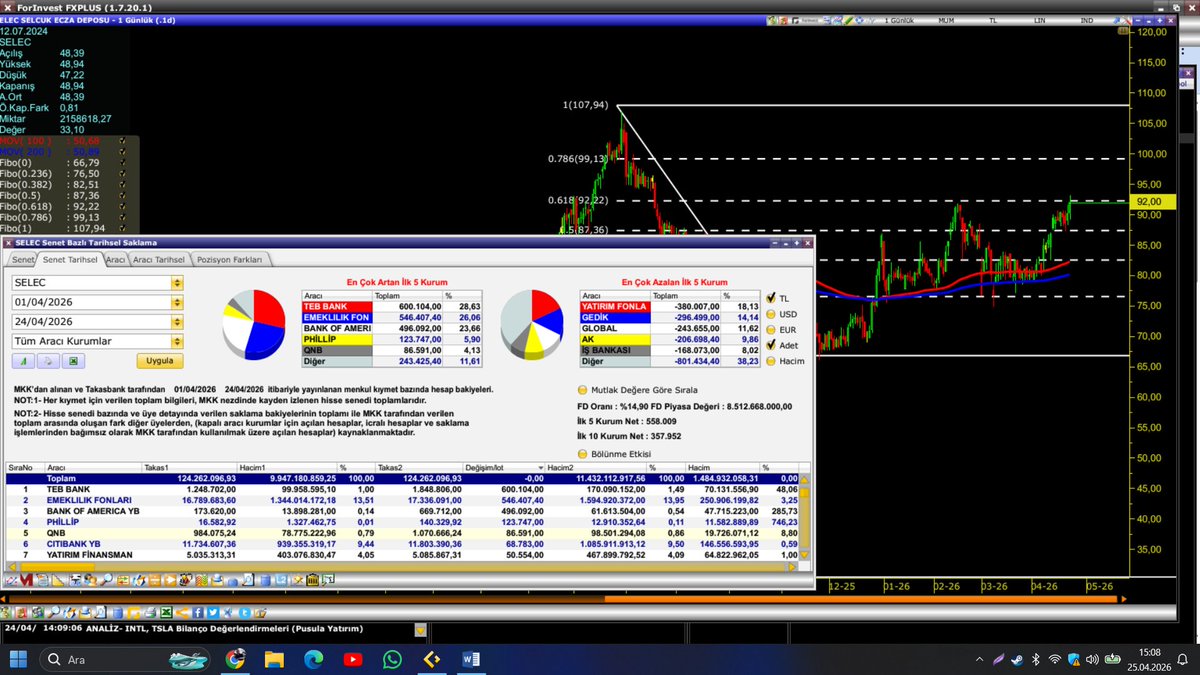
Task: Click the yellow-black Binance-like taskbar icon
Action: tap(431, 659)
